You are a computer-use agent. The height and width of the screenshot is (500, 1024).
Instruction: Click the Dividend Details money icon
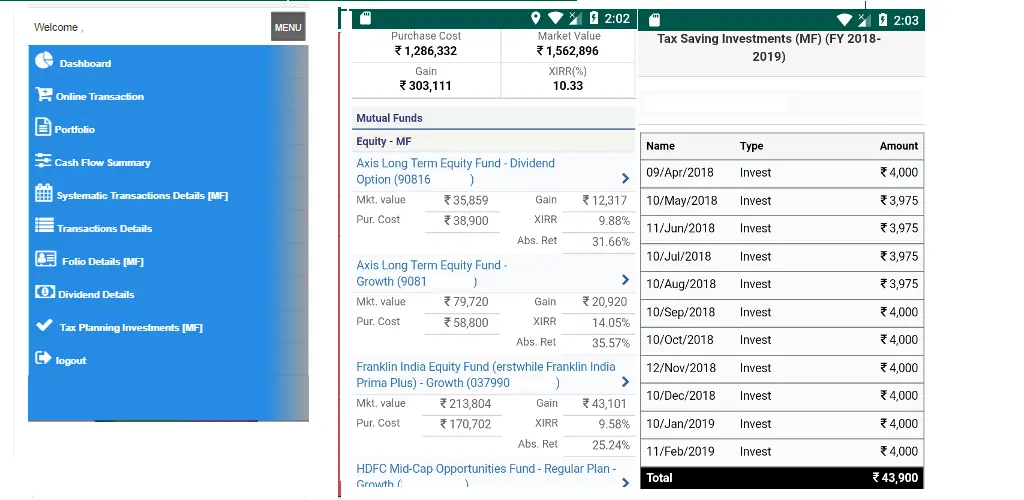(45, 292)
